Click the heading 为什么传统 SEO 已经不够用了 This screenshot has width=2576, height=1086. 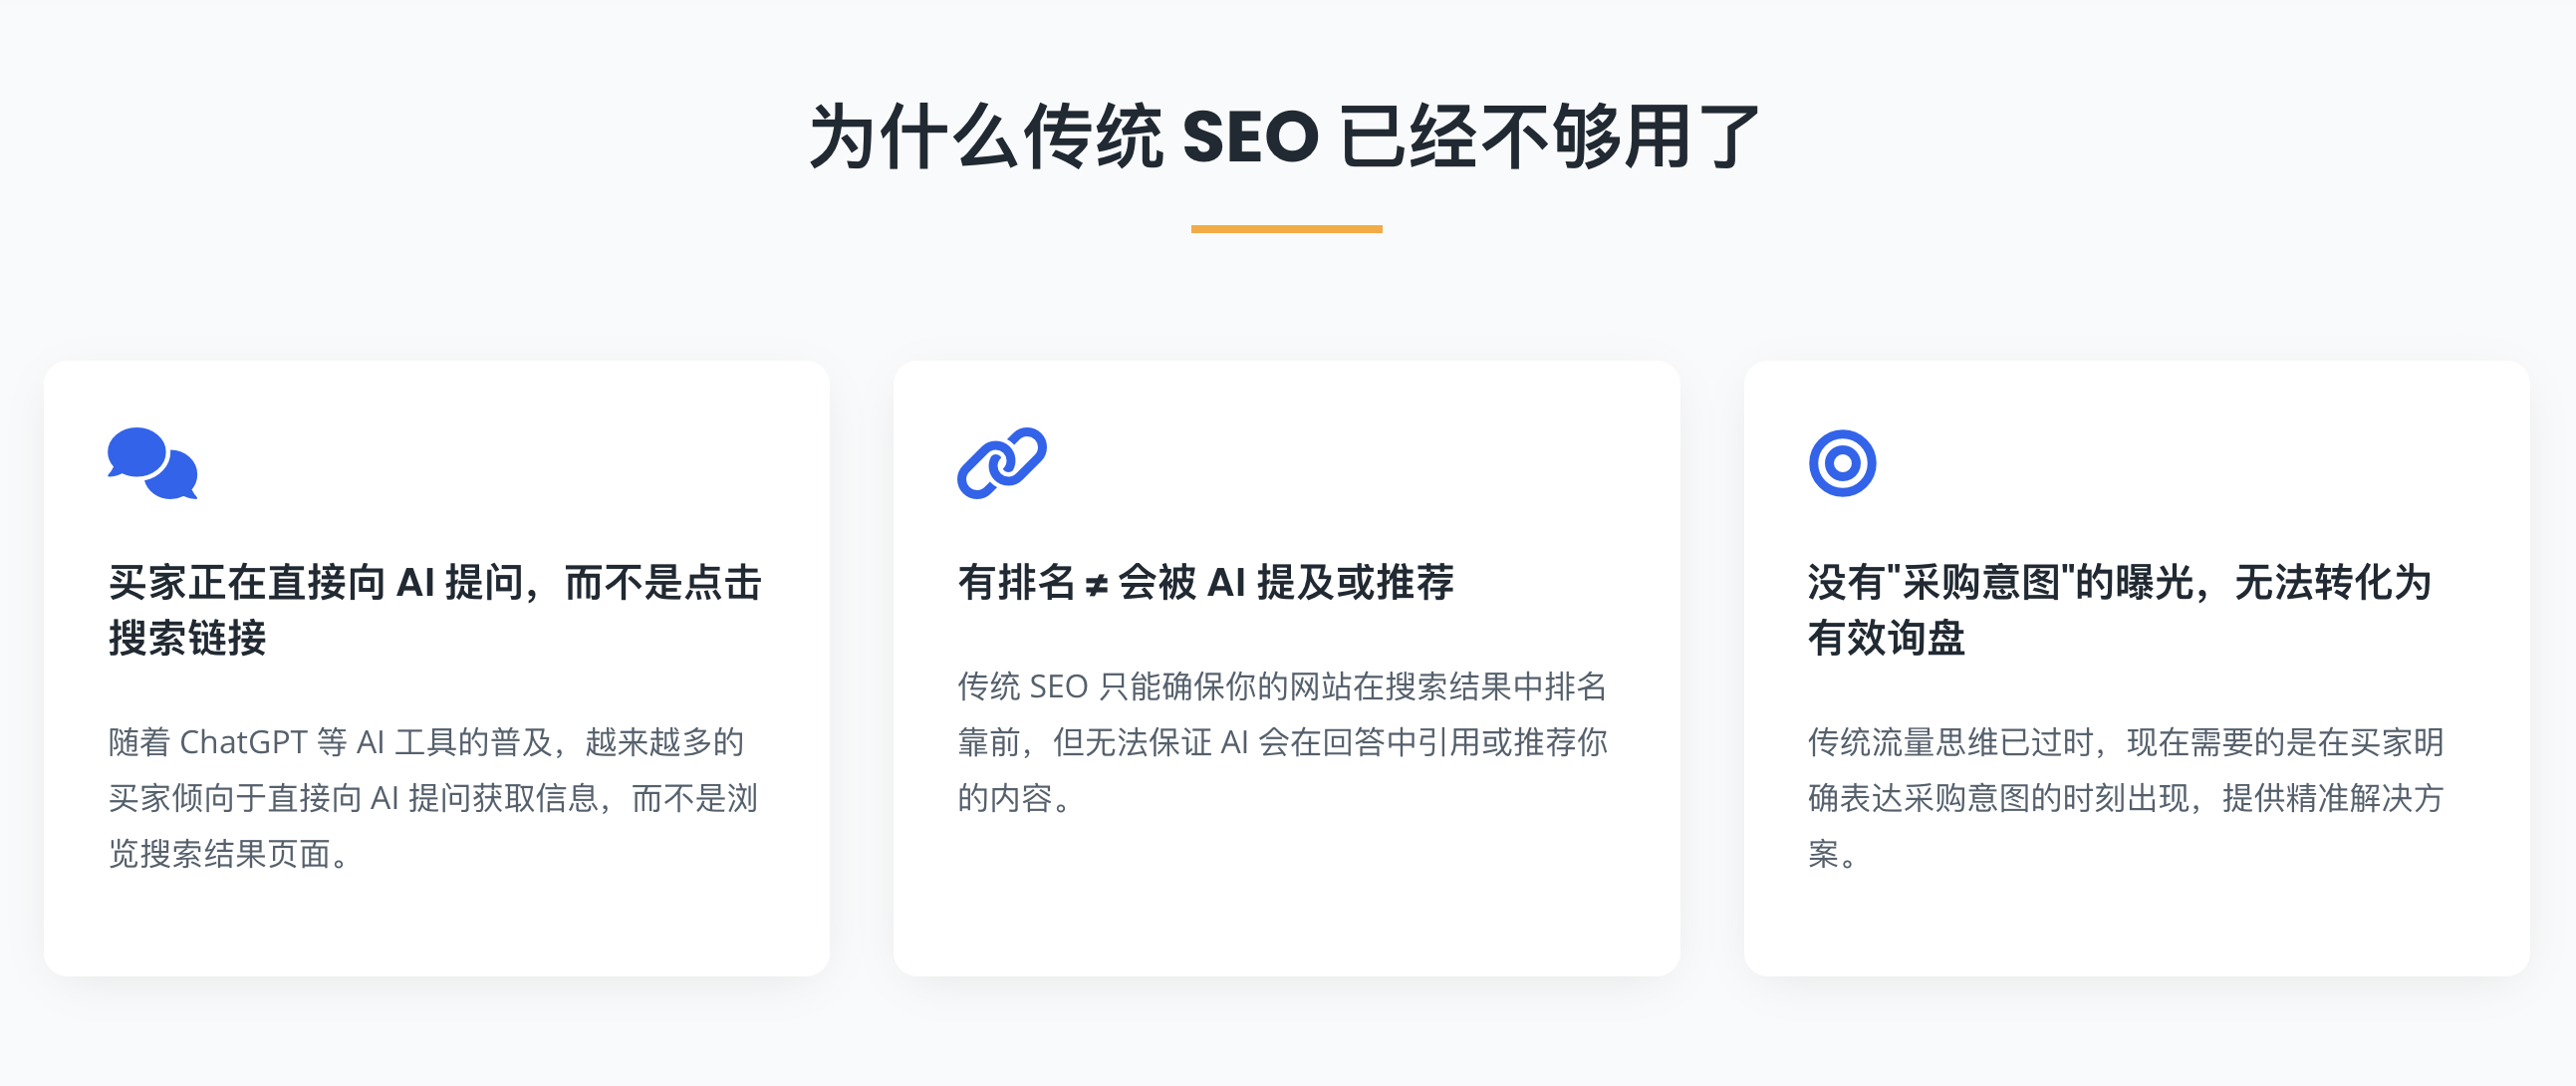[x=1286, y=137]
